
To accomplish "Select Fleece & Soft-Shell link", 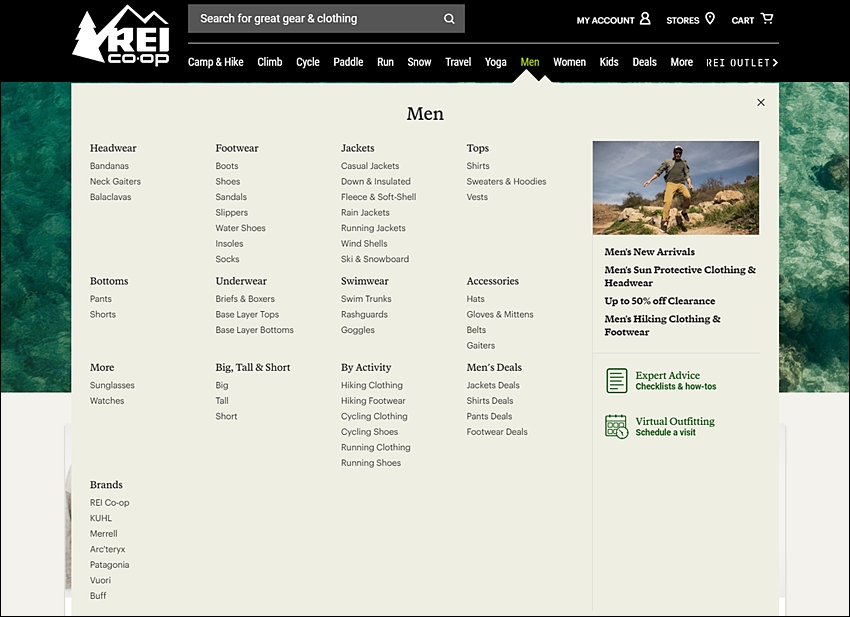I will point(378,197).
